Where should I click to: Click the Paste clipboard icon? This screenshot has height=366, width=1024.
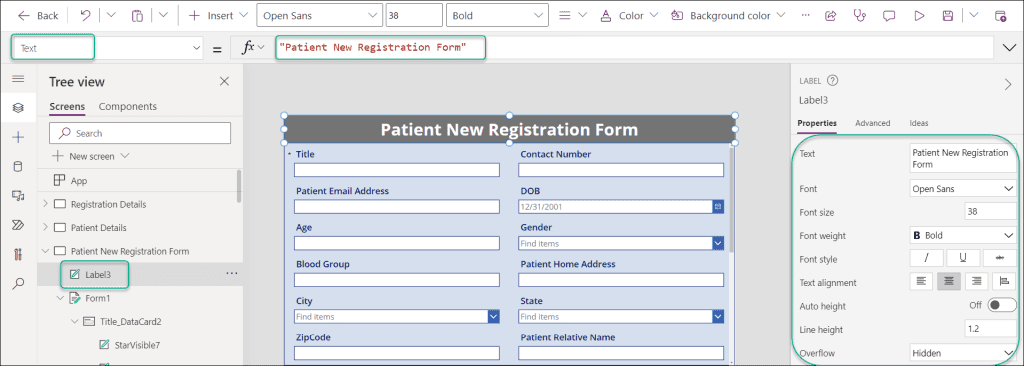[x=137, y=16]
